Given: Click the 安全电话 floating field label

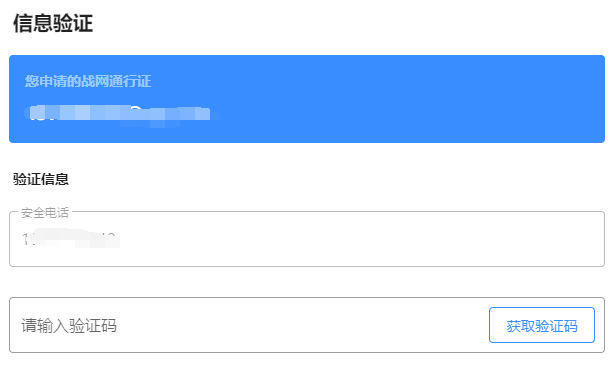Looking at the screenshot, I should [45, 213].
